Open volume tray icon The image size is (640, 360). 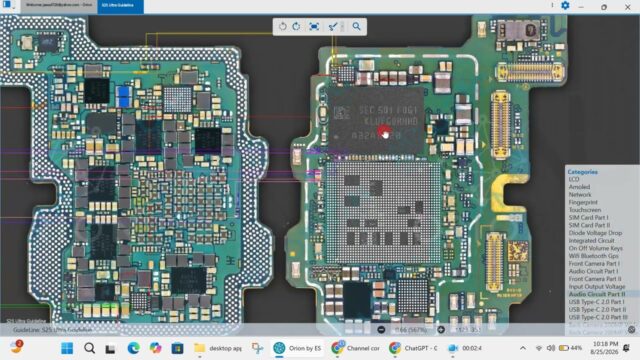tap(551, 348)
